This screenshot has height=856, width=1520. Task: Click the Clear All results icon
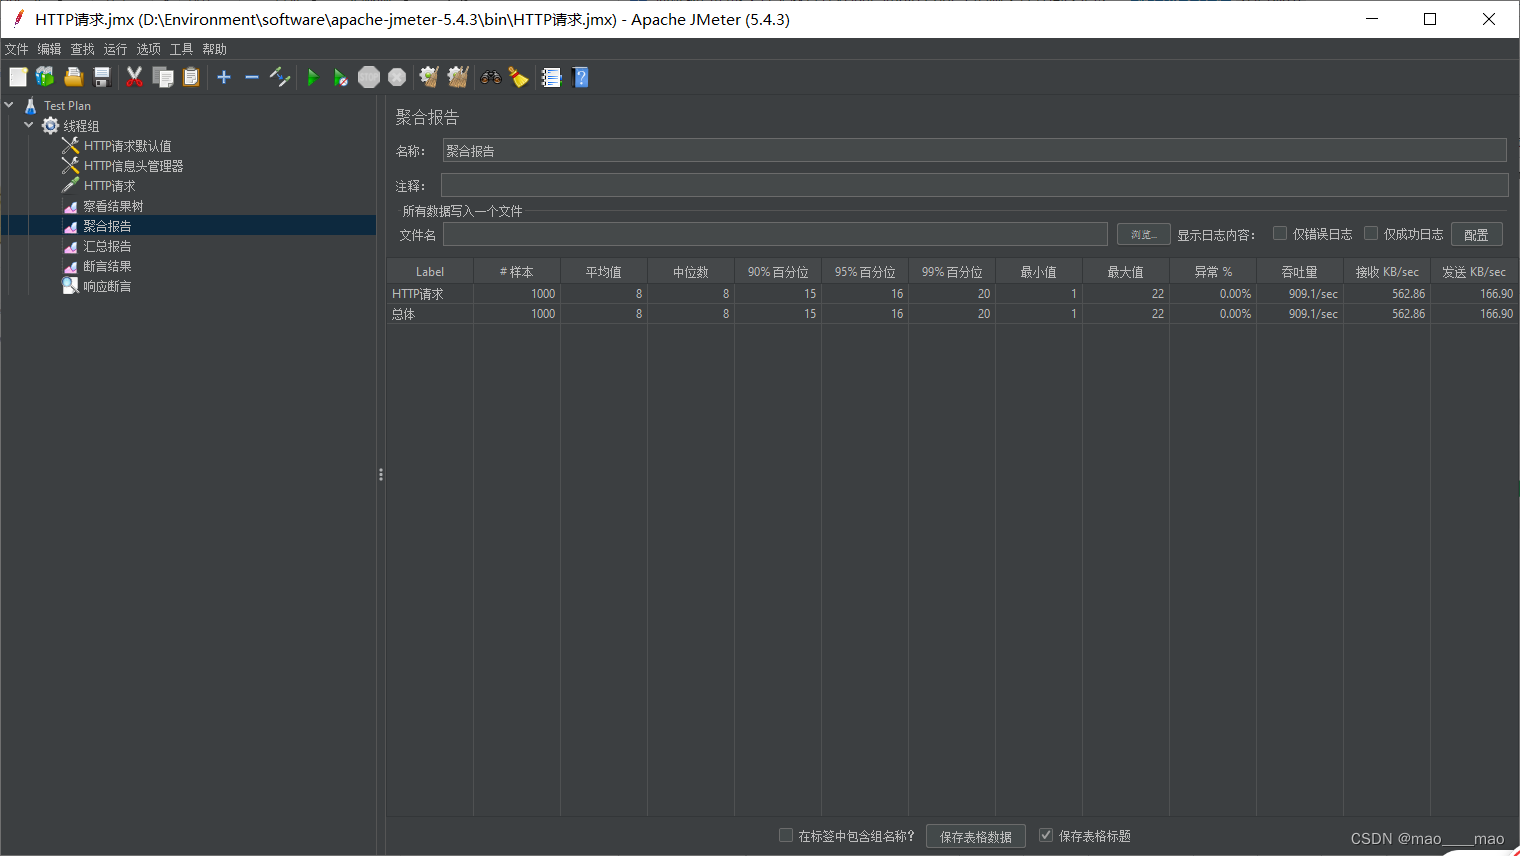tap(458, 77)
